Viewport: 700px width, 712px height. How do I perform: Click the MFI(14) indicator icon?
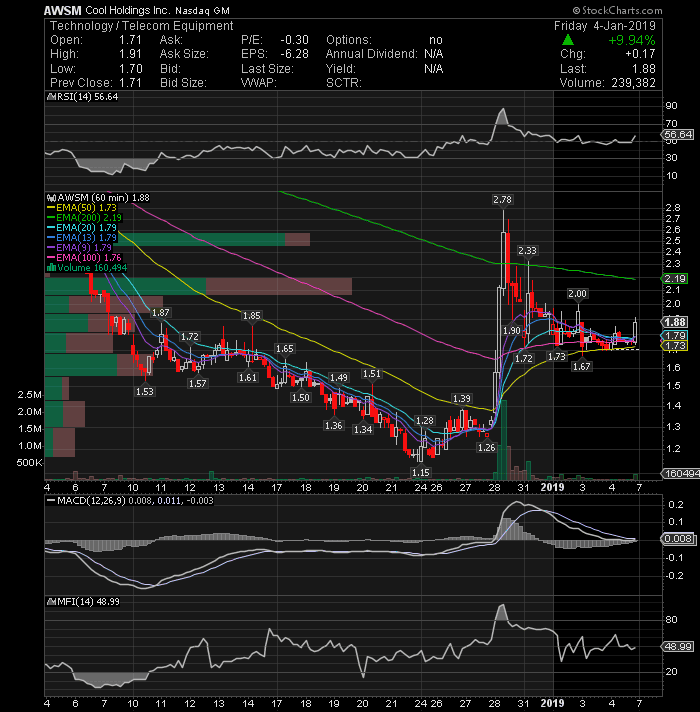tap(51, 602)
